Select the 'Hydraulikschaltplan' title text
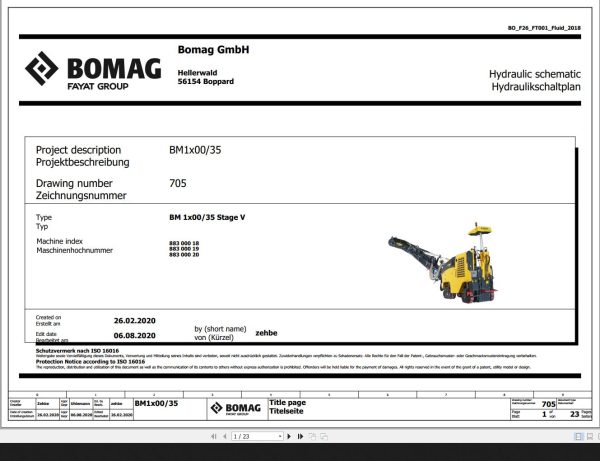Image resolution: width=600 pixels, height=461 pixels. 536,87
